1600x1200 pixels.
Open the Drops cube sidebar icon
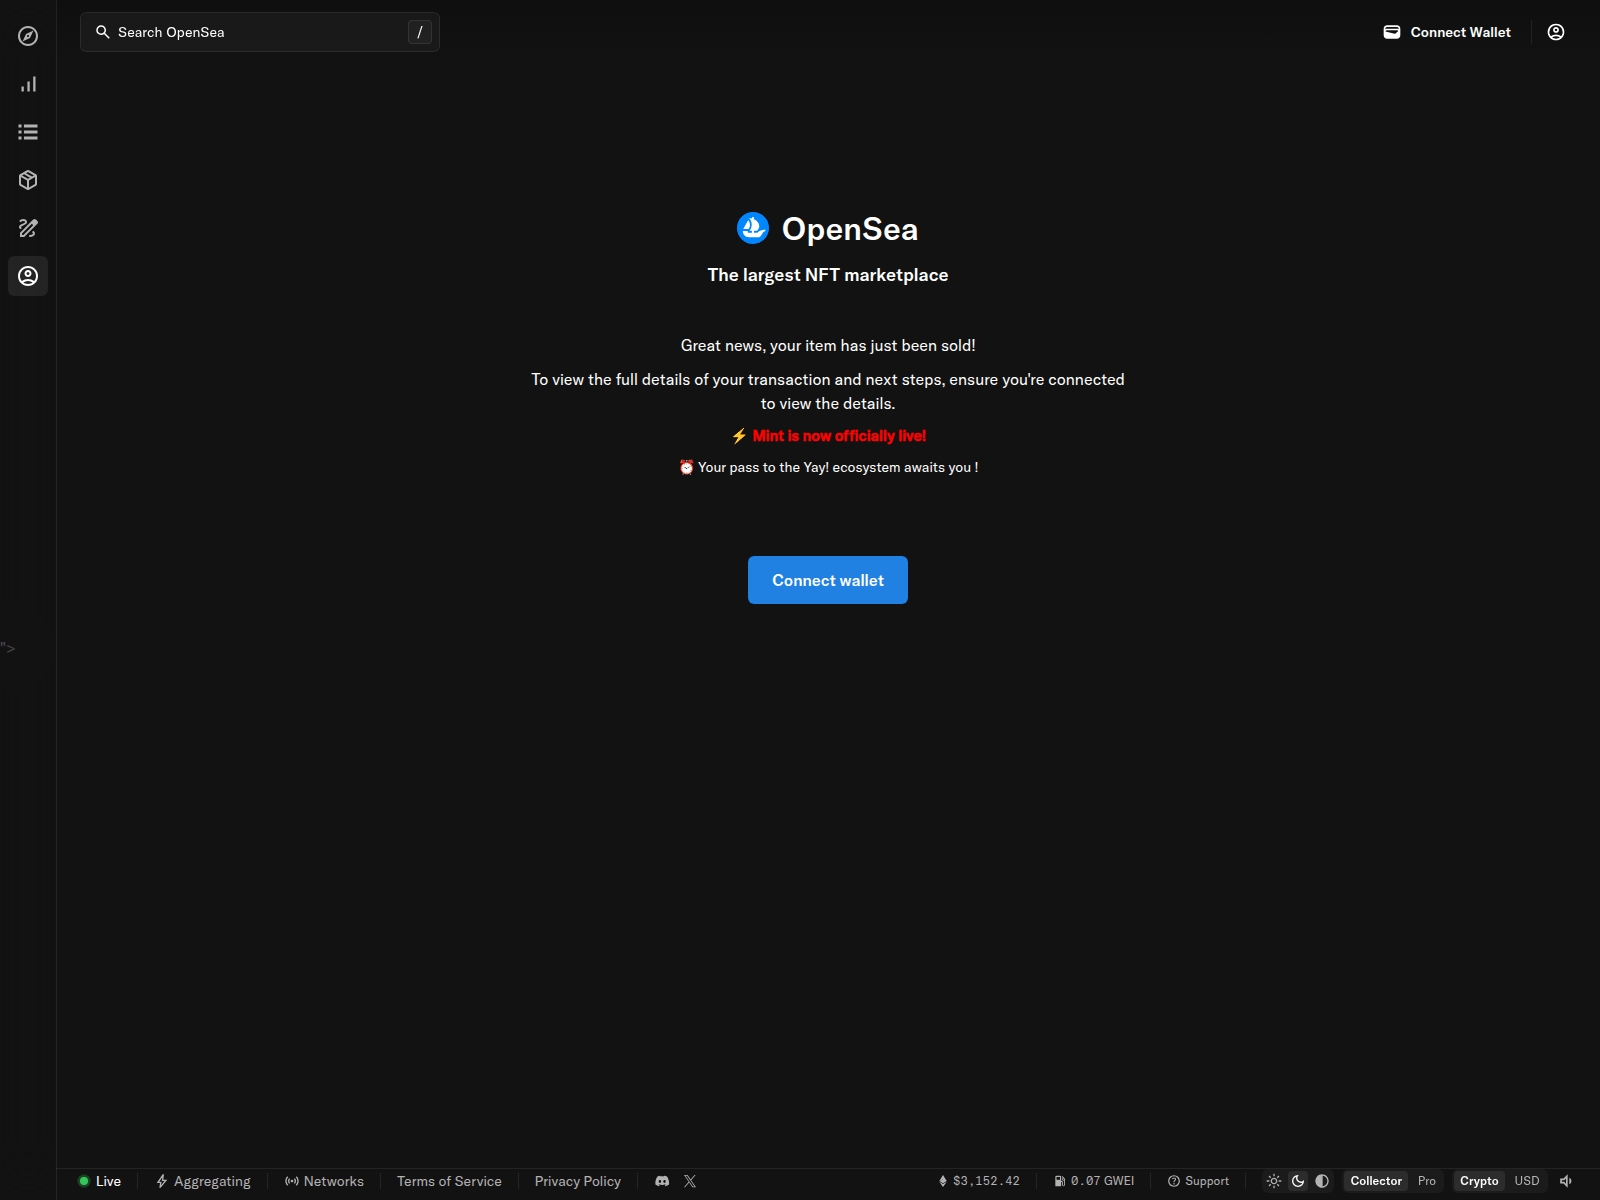click(x=28, y=180)
